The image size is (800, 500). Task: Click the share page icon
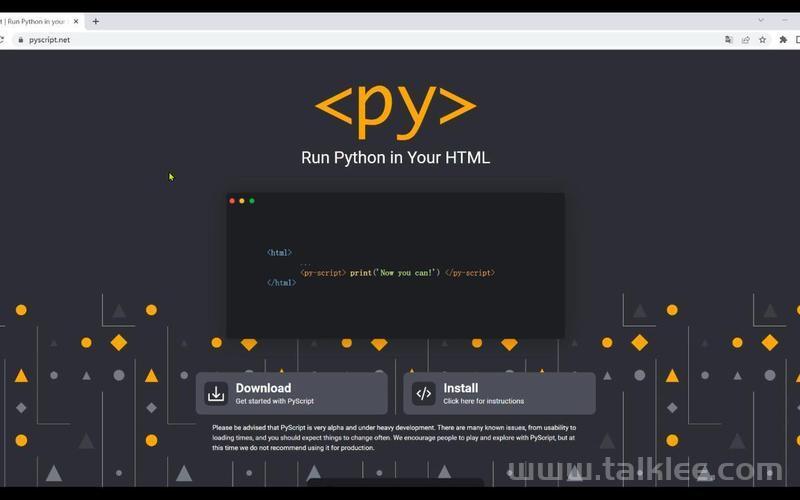click(745, 40)
